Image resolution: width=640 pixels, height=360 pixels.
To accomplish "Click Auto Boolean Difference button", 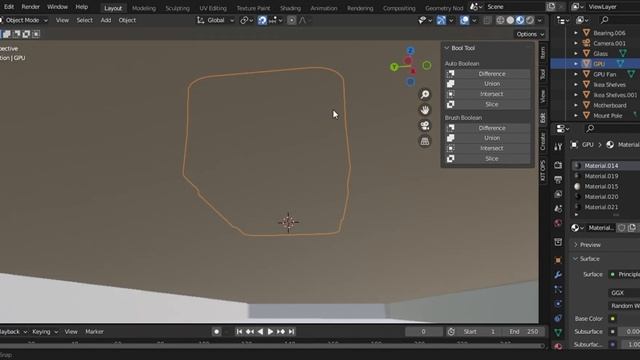I will pos(488,74).
